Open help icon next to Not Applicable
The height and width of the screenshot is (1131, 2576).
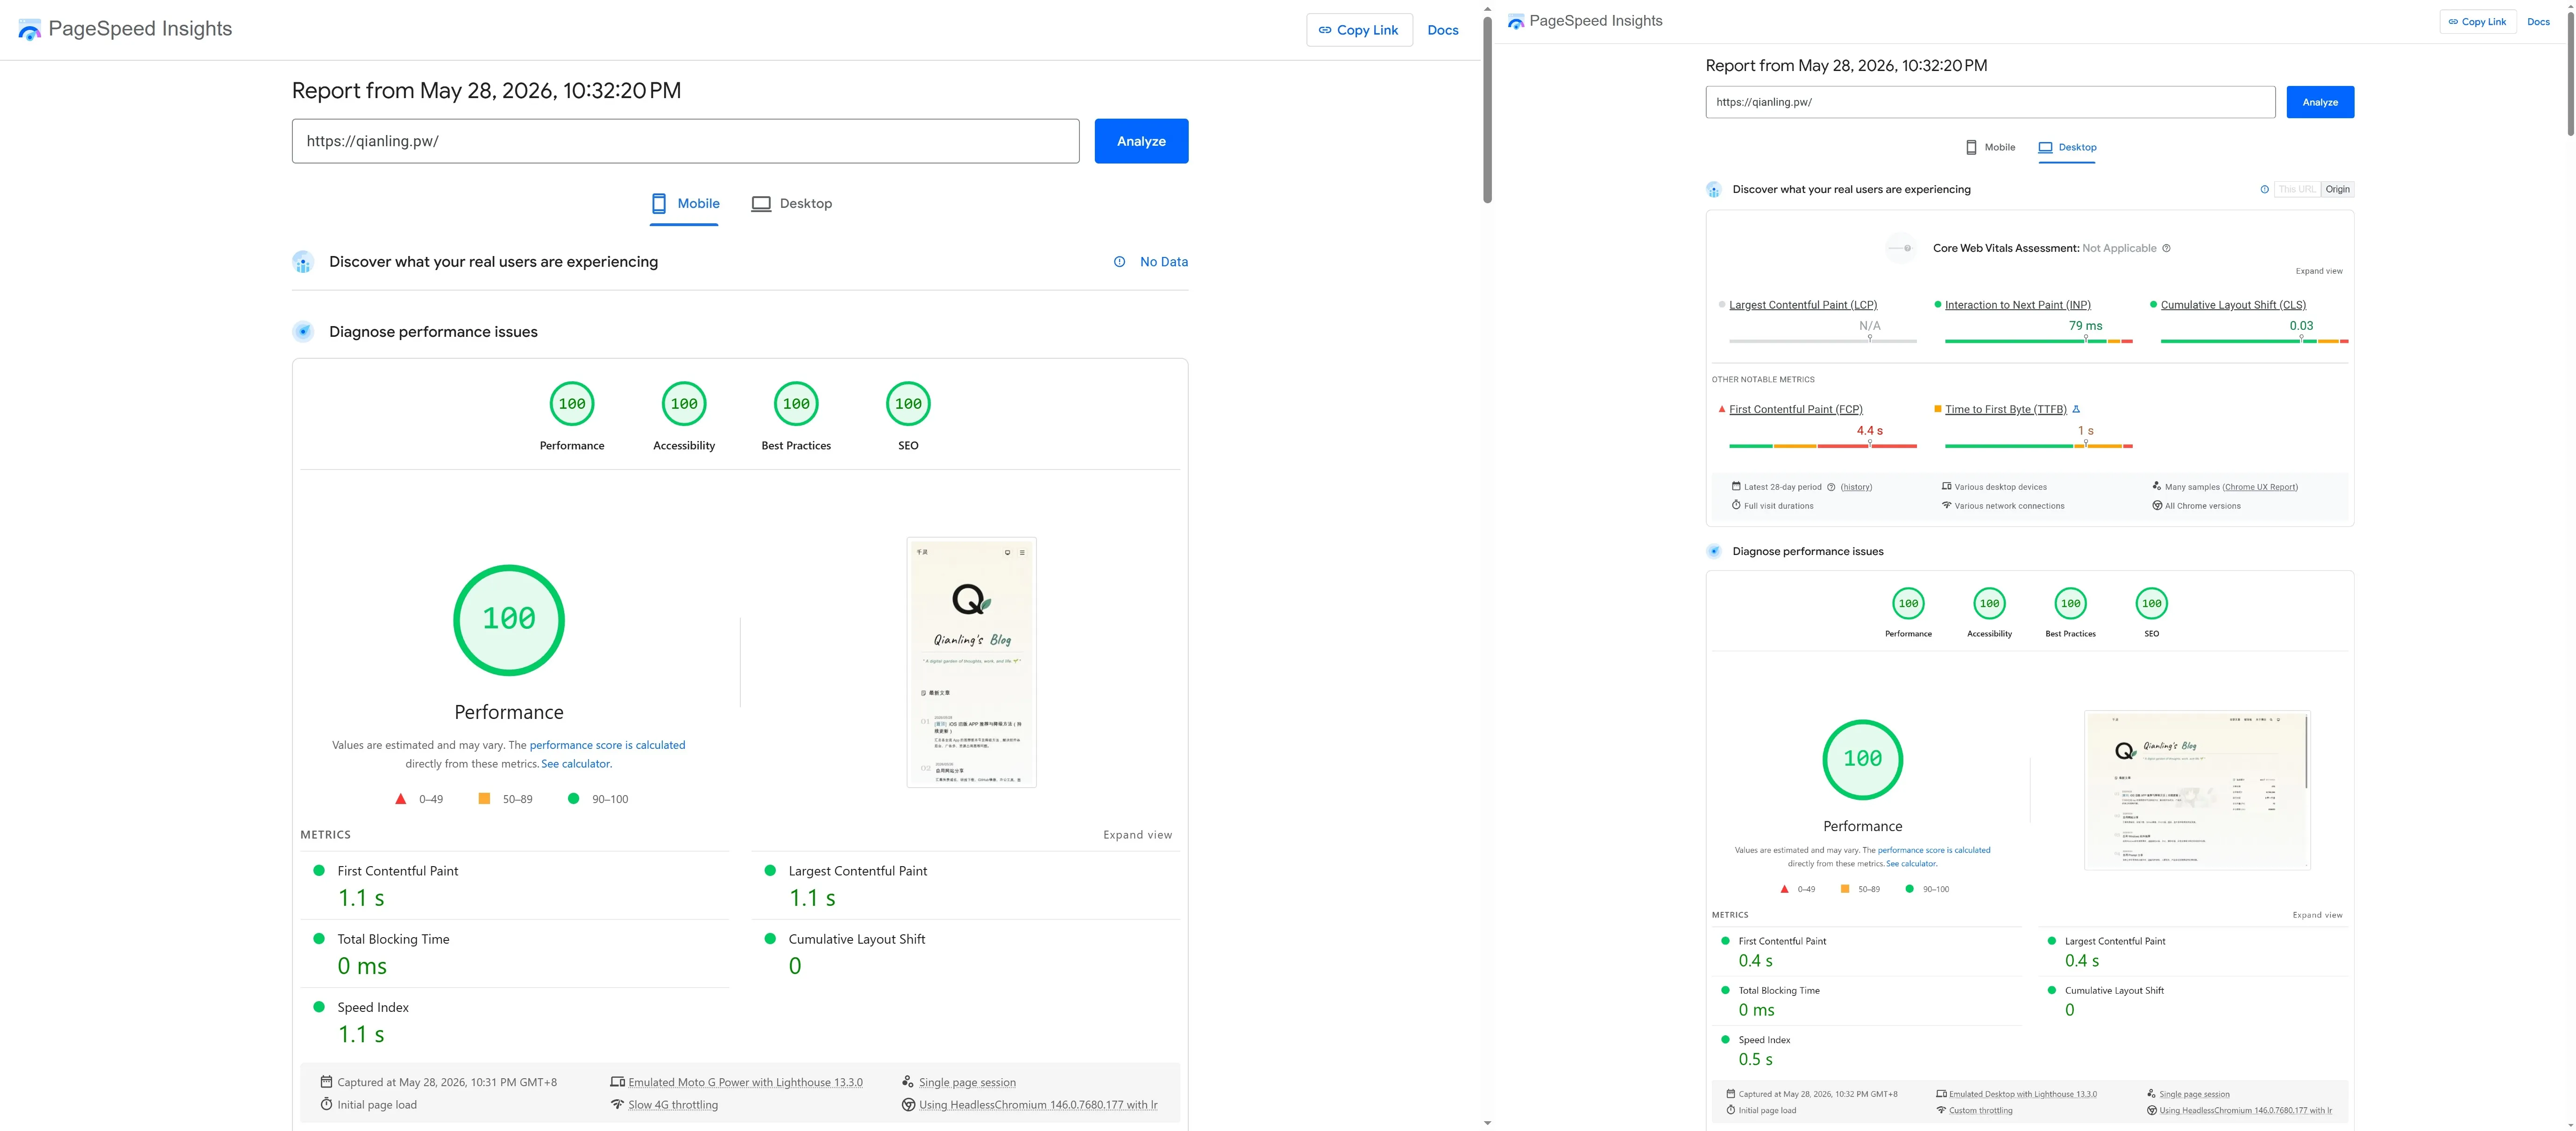coord(2166,248)
